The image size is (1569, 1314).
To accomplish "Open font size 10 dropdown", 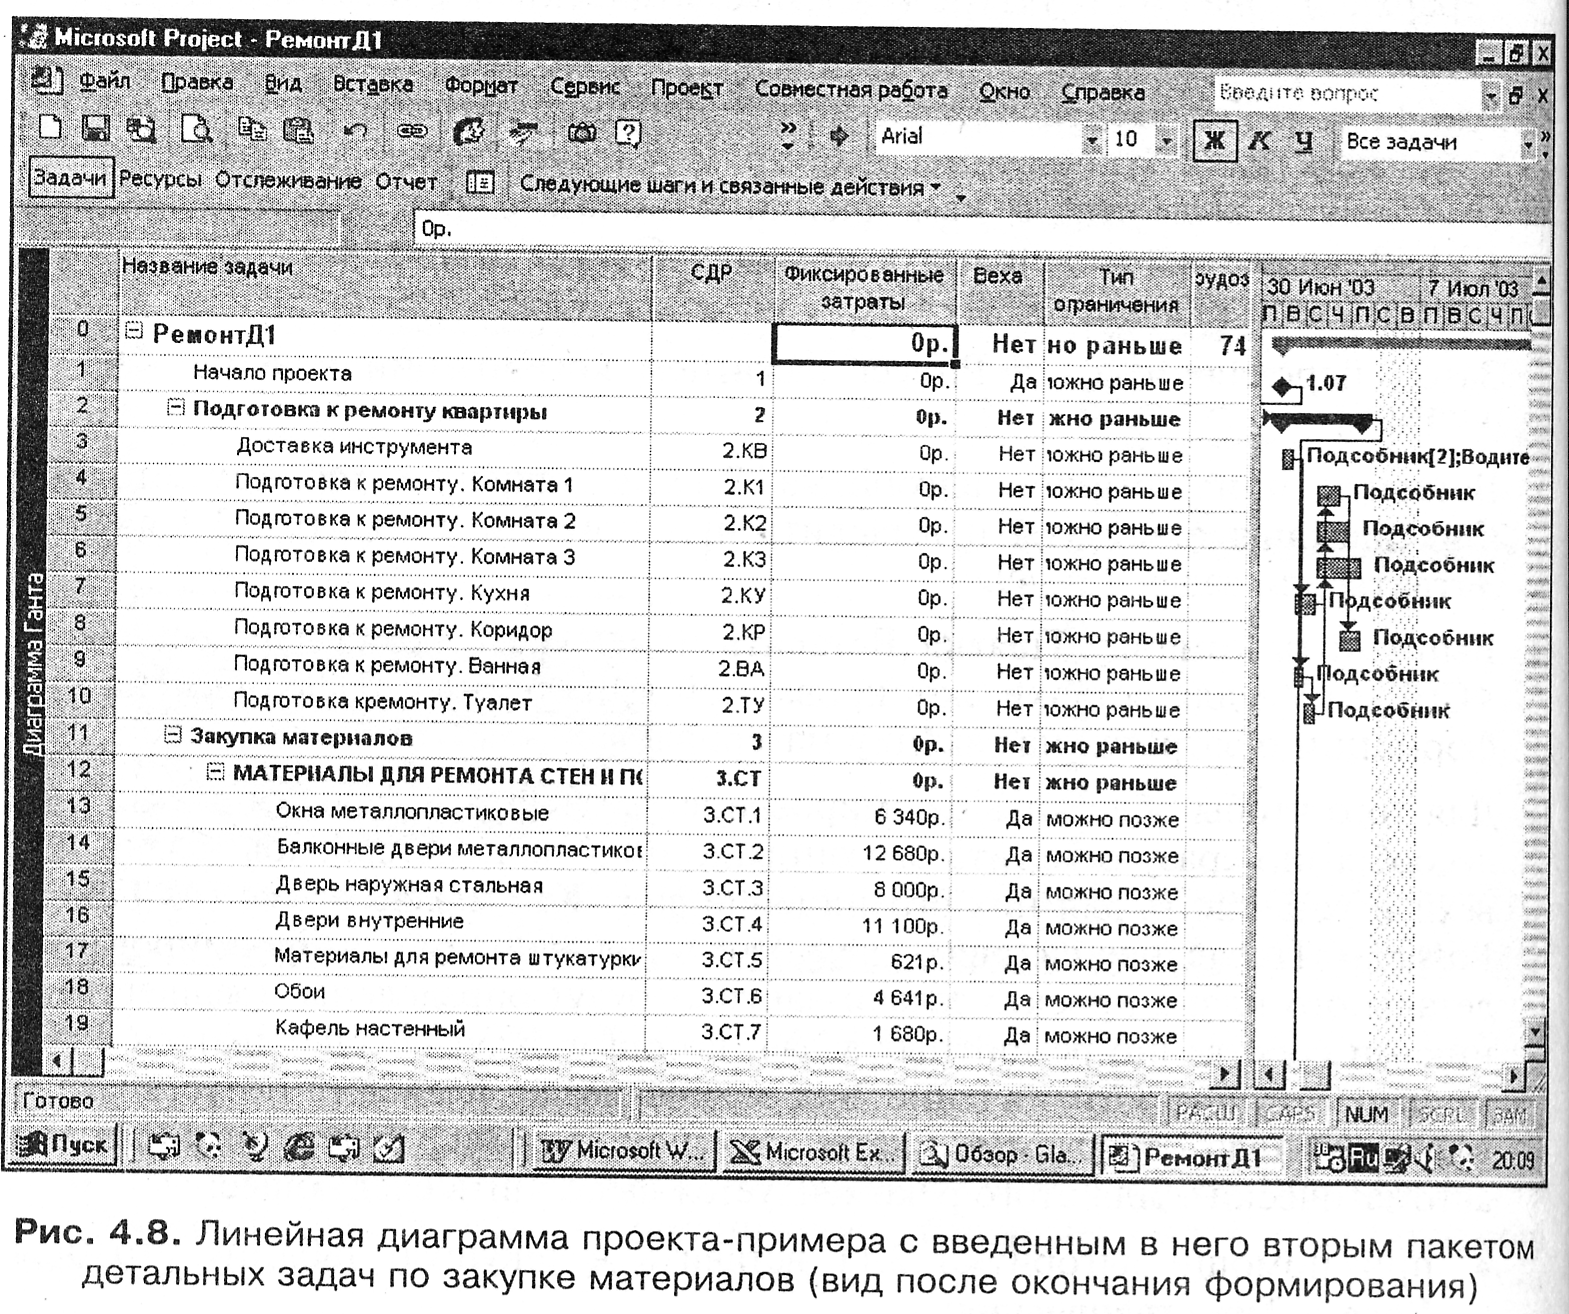I will point(1166,141).
